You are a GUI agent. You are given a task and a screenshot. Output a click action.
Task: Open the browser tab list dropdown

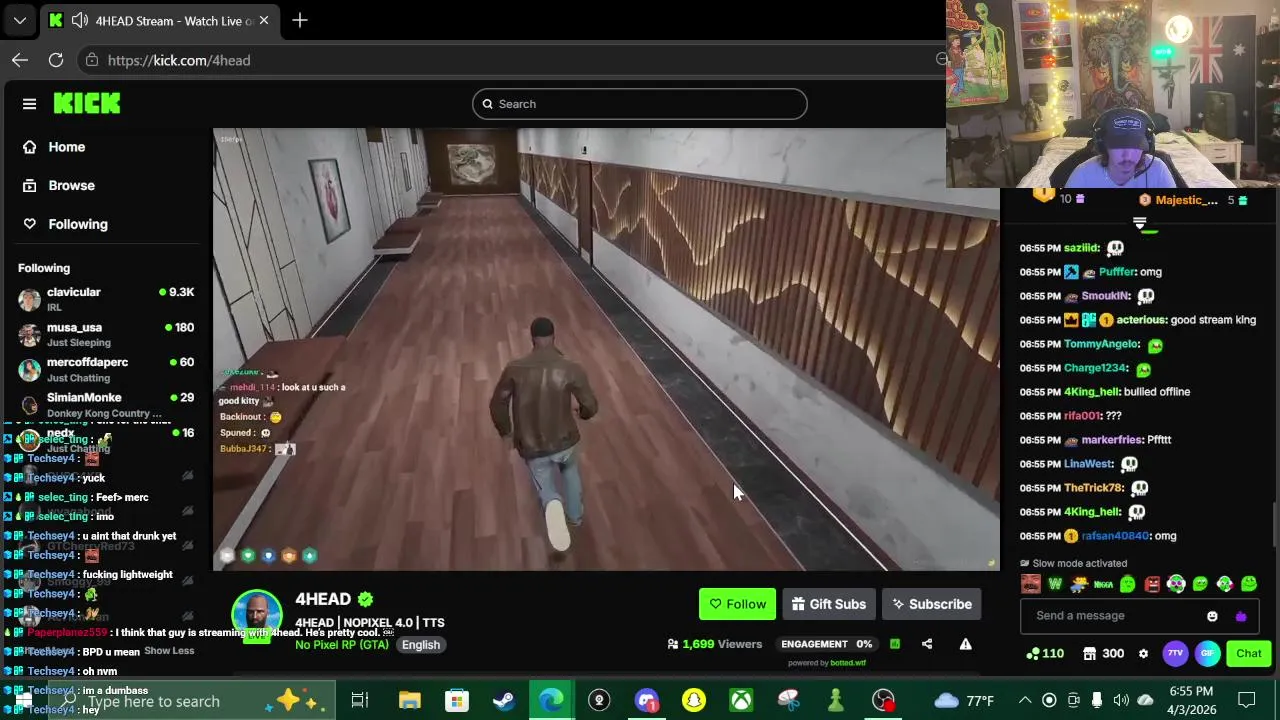click(20, 20)
